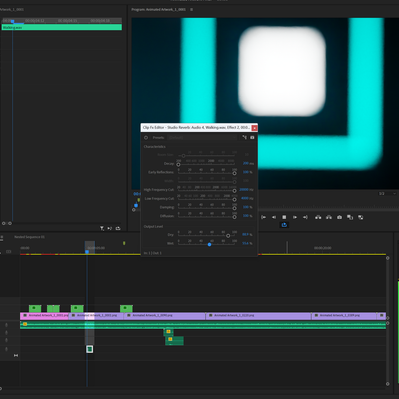Click the Program monitor blue timecode
The width and height of the screenshot is (399, 399).
coord(137,194)
